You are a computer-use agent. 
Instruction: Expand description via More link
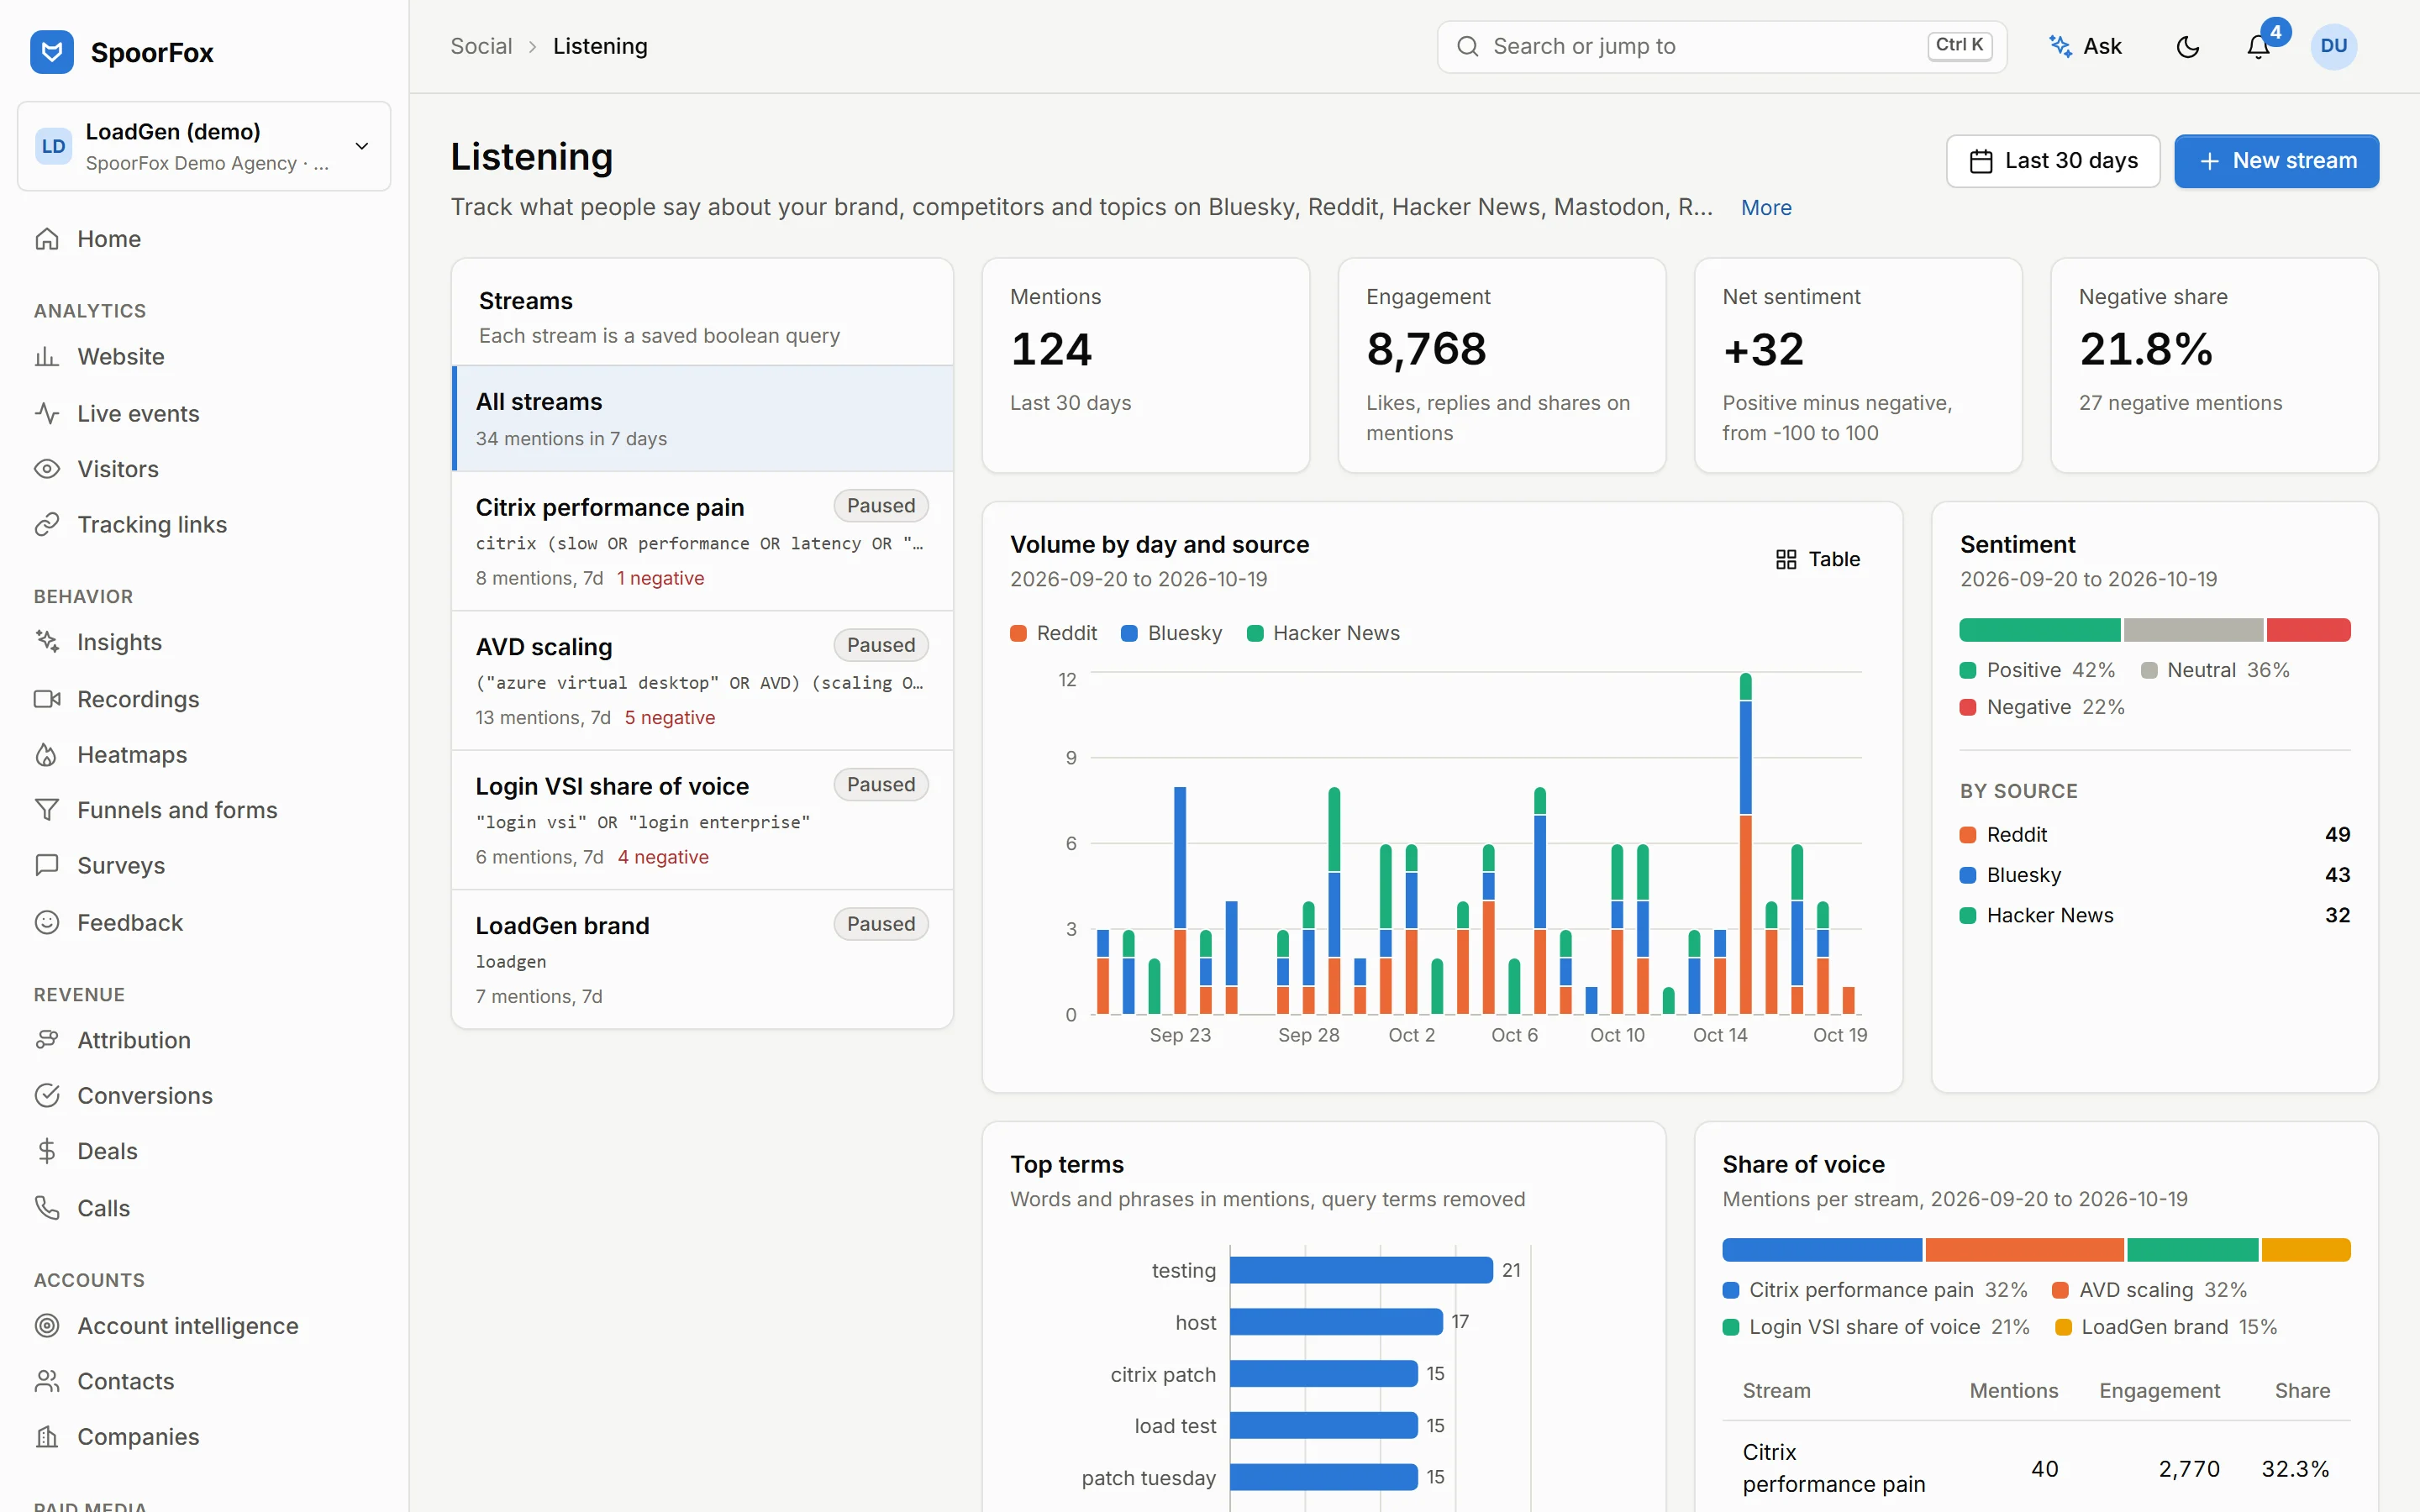tap(1766, 208)
